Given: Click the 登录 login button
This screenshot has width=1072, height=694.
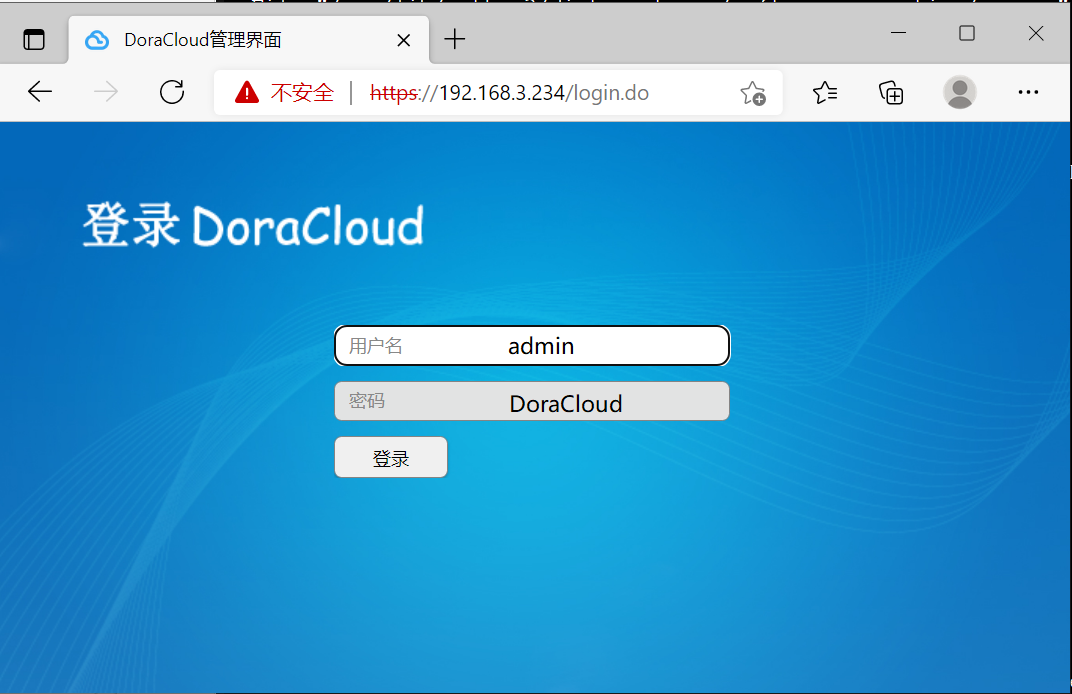Looking at the screenshot, I should pos(391,457).
